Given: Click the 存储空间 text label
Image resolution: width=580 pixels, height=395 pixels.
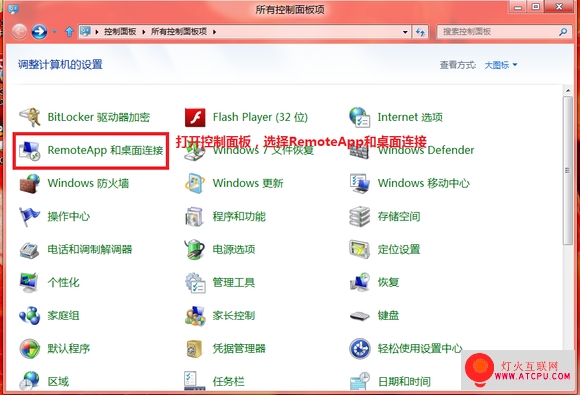Looking at the screenshot, I should click(399, 216).
